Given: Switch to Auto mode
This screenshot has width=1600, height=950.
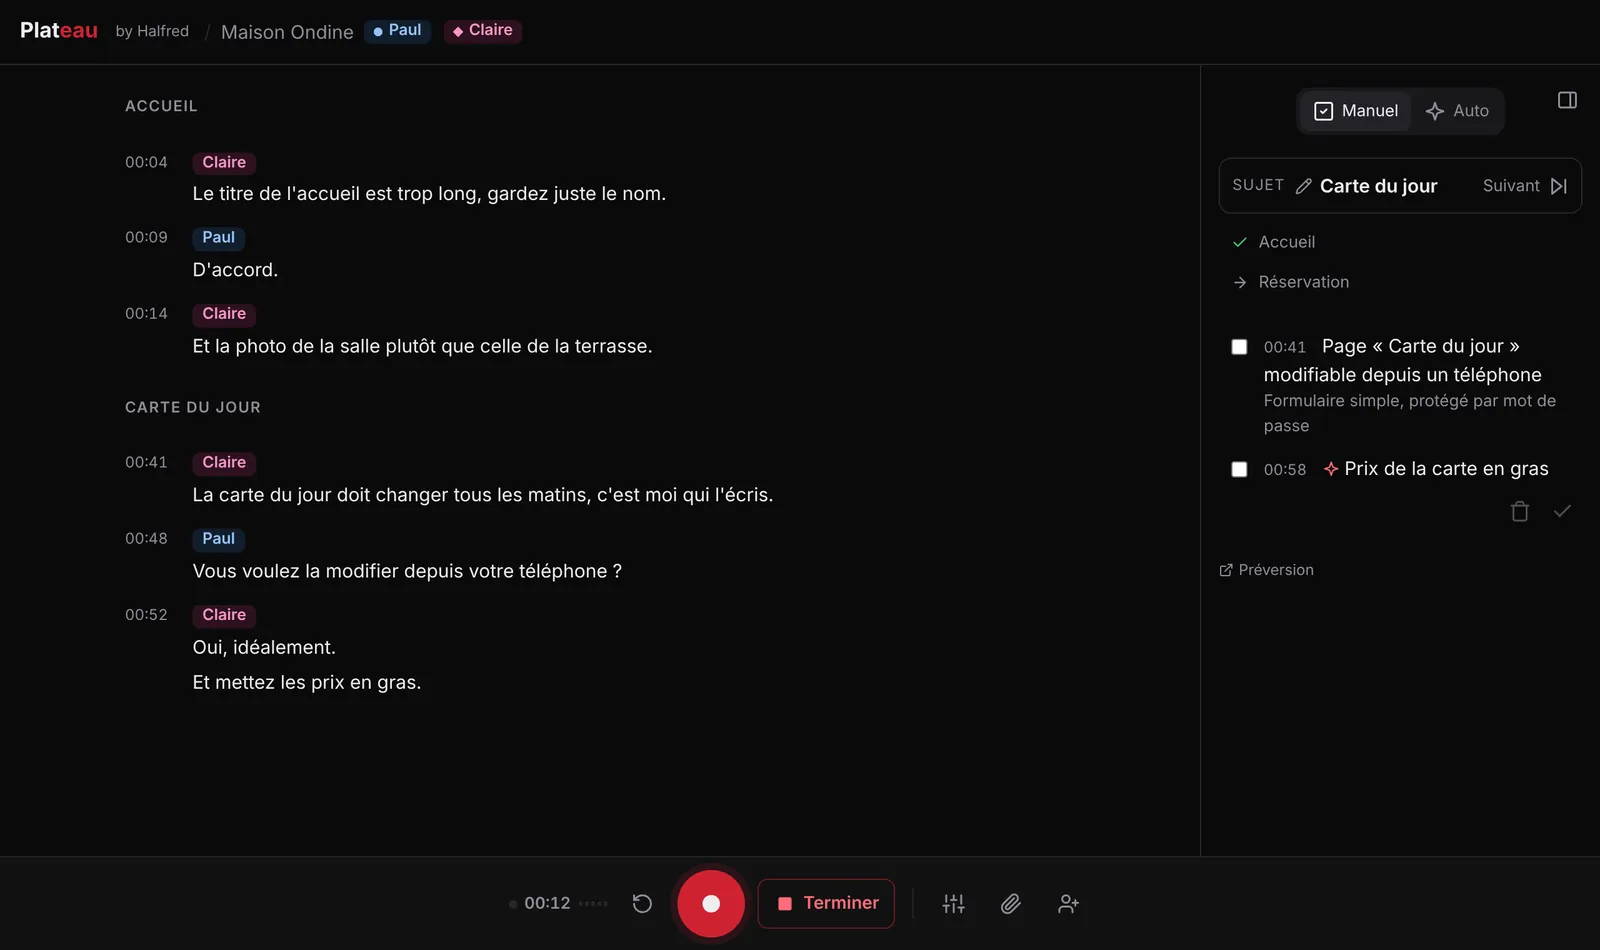Looking at the screenshot, I should [x=1457, y=111].
